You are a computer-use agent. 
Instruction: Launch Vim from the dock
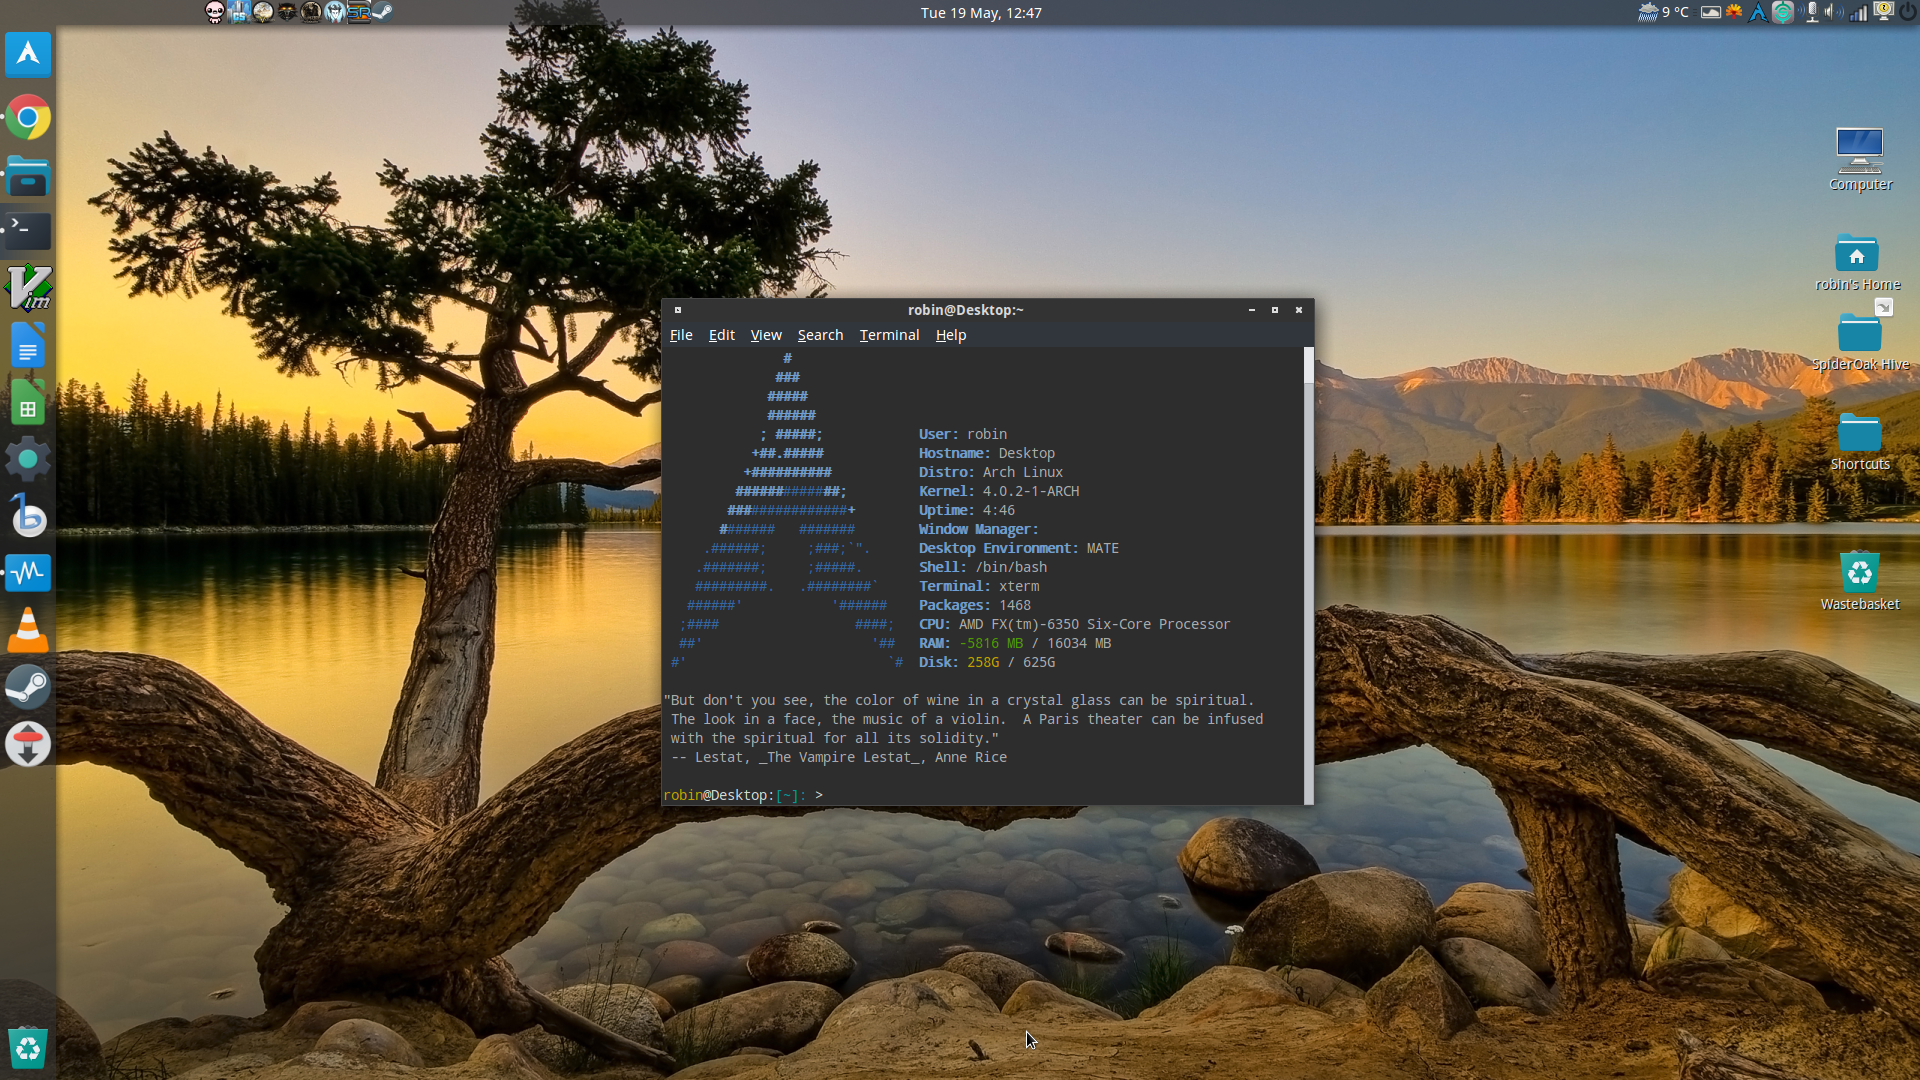[28, 288]
